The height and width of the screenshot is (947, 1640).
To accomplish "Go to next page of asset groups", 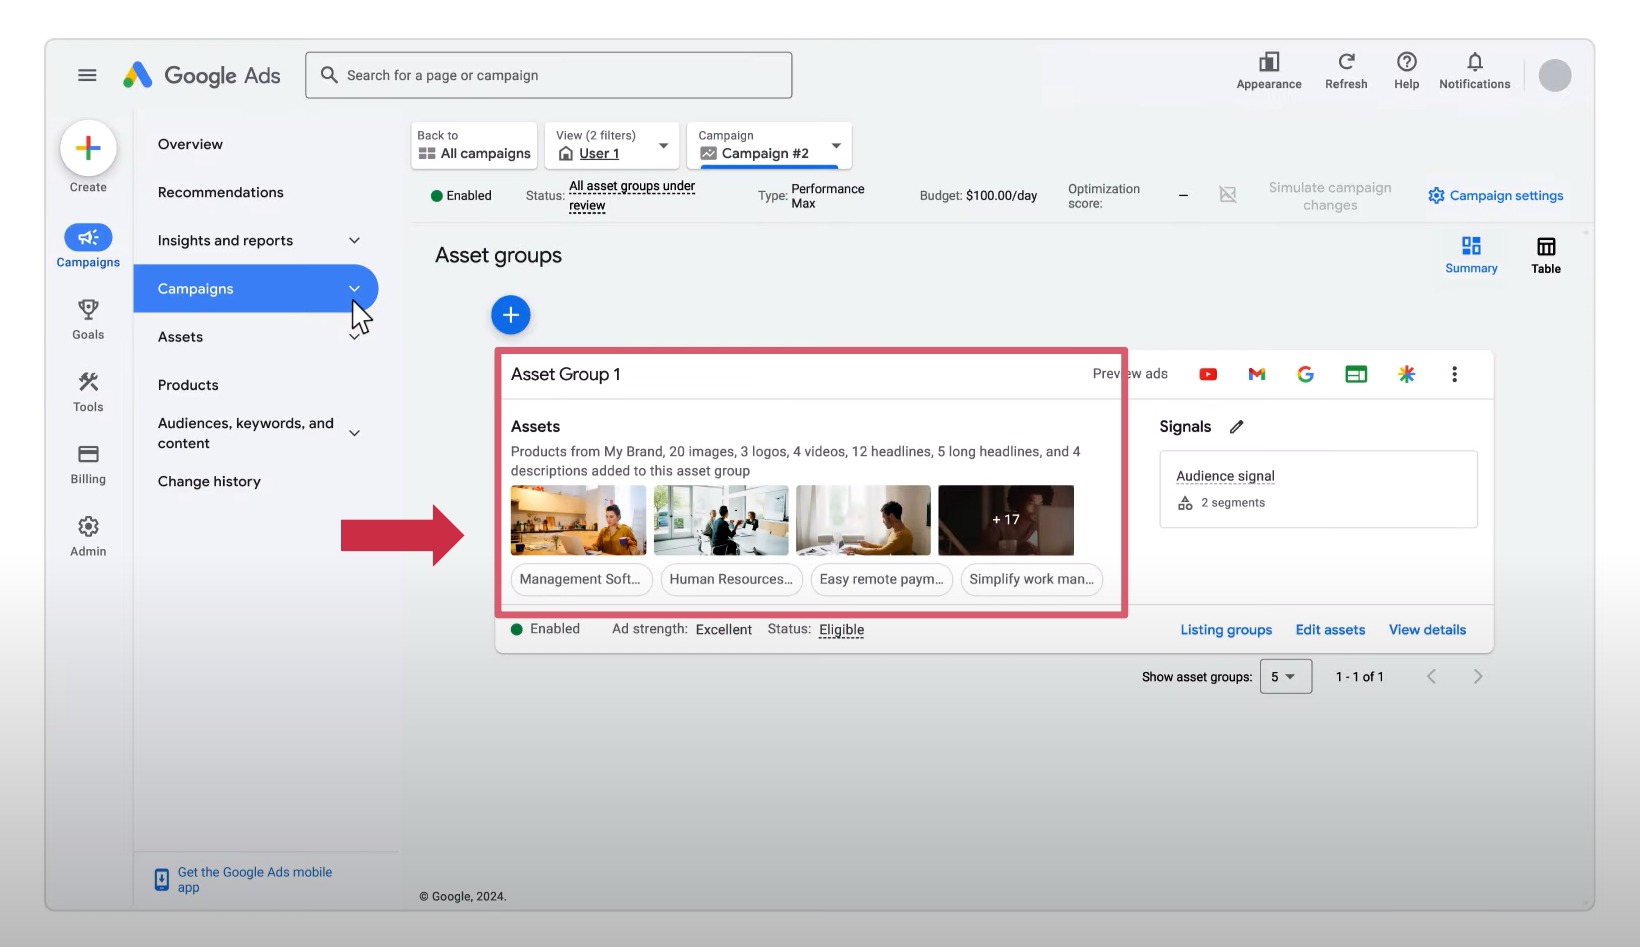I will tap(1478, 677).
